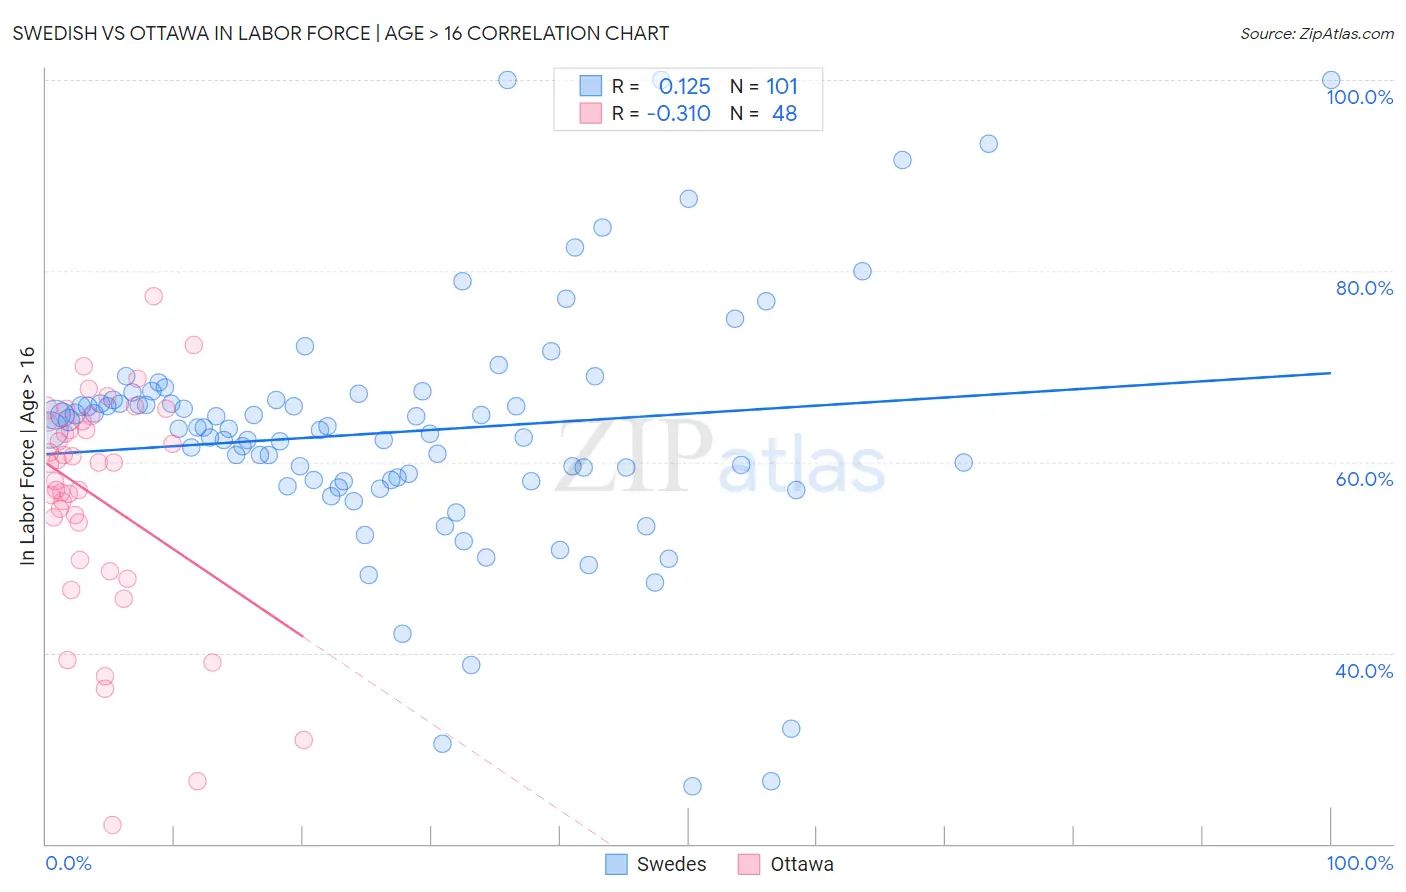Click the 100.0% x-axis label
This screenshot has width=1406, height=892.
pos(1360,863)
